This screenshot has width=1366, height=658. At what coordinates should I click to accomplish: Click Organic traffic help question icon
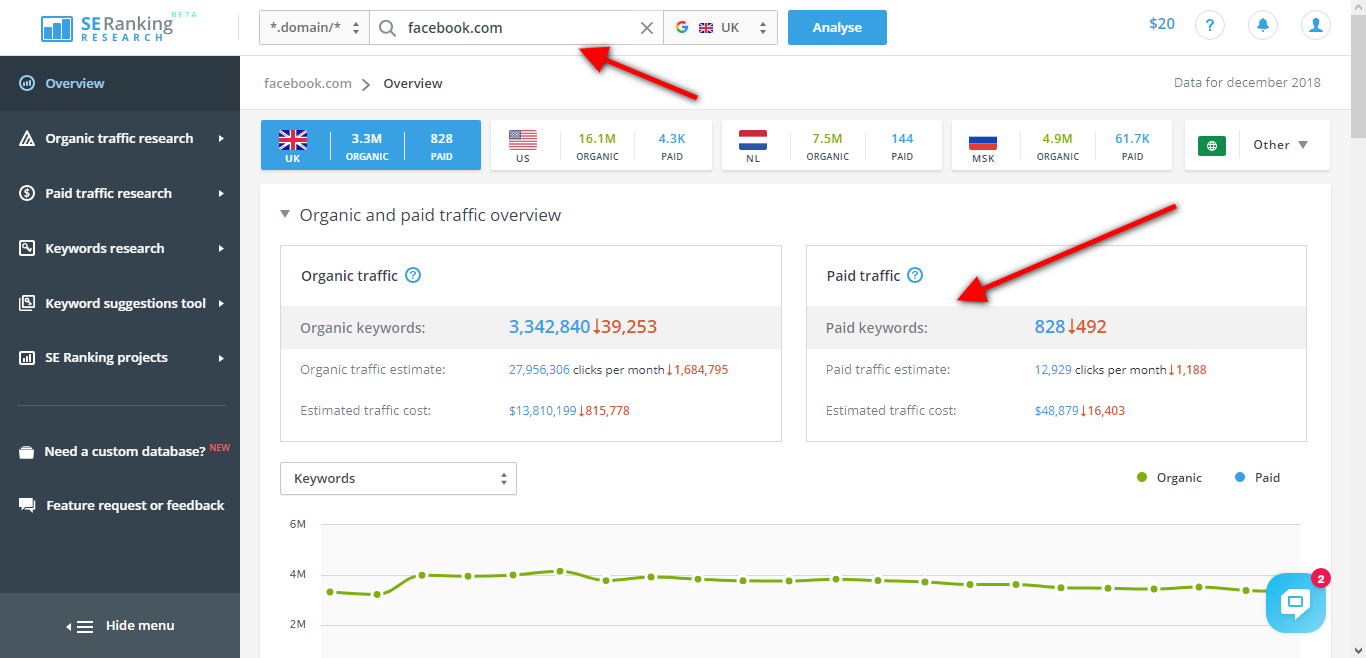[x=413, y=275]
